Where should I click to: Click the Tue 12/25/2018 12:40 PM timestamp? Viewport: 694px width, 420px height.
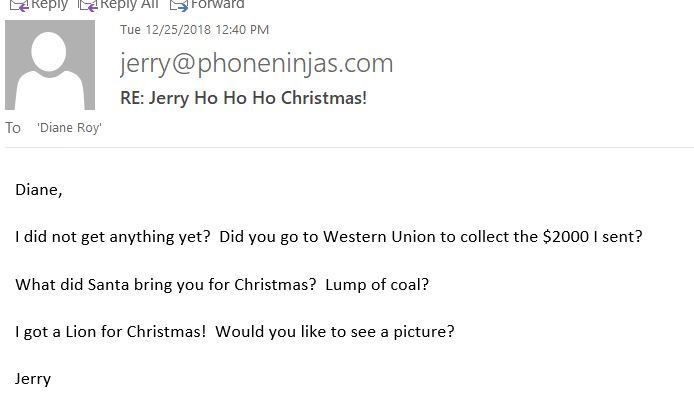tap(194, 30)
